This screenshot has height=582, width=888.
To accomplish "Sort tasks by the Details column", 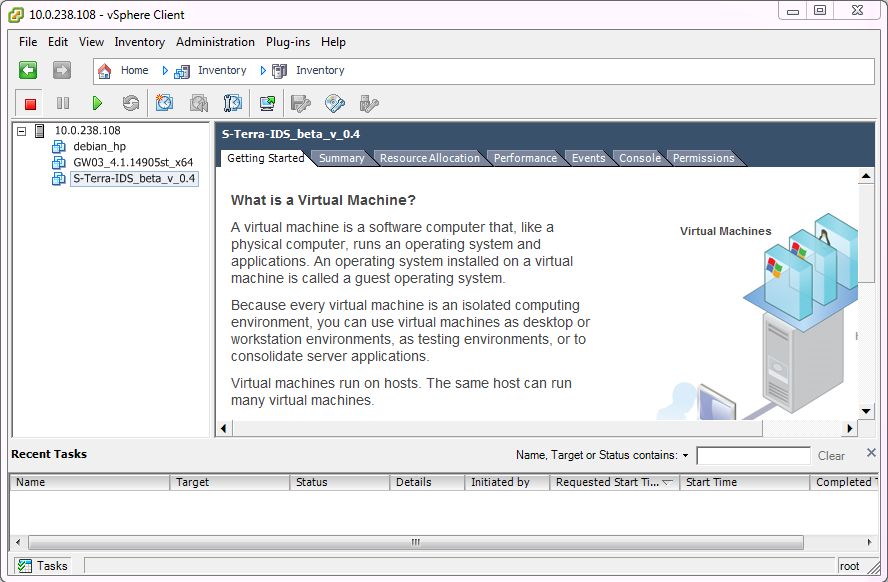I will pyautogui.click(x=427, y=482).
